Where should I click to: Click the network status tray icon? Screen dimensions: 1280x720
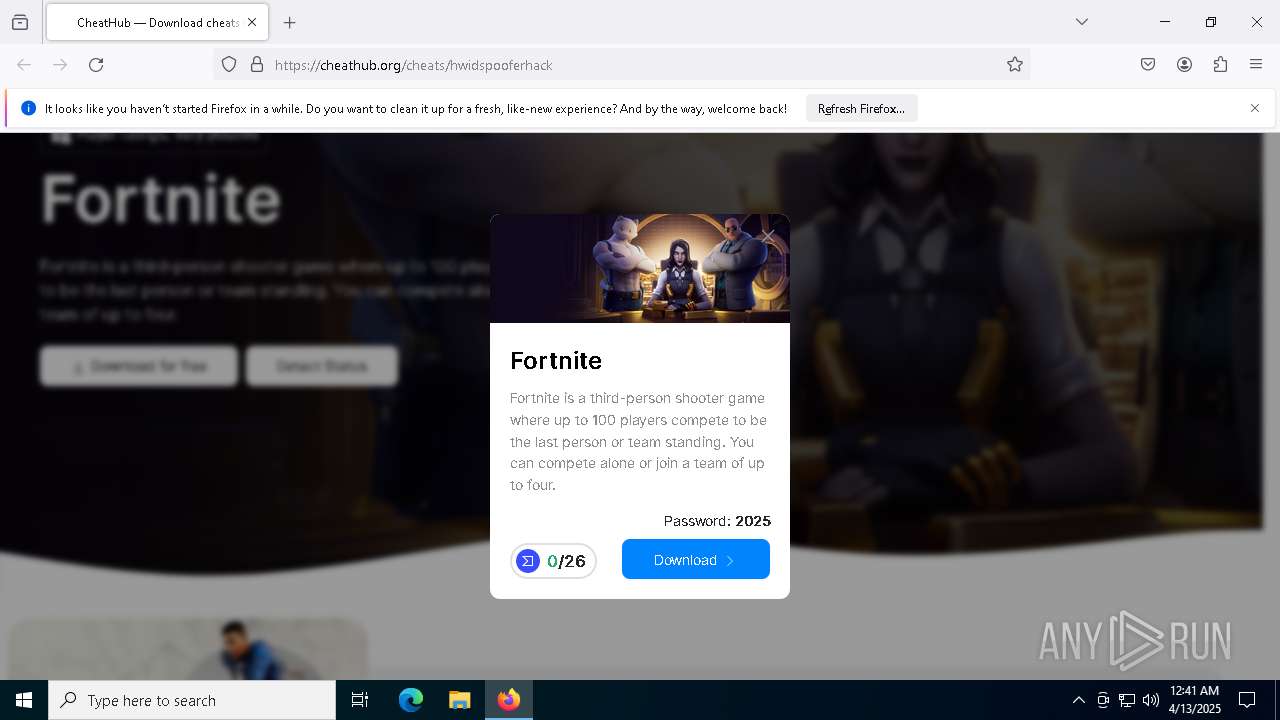1127,700
